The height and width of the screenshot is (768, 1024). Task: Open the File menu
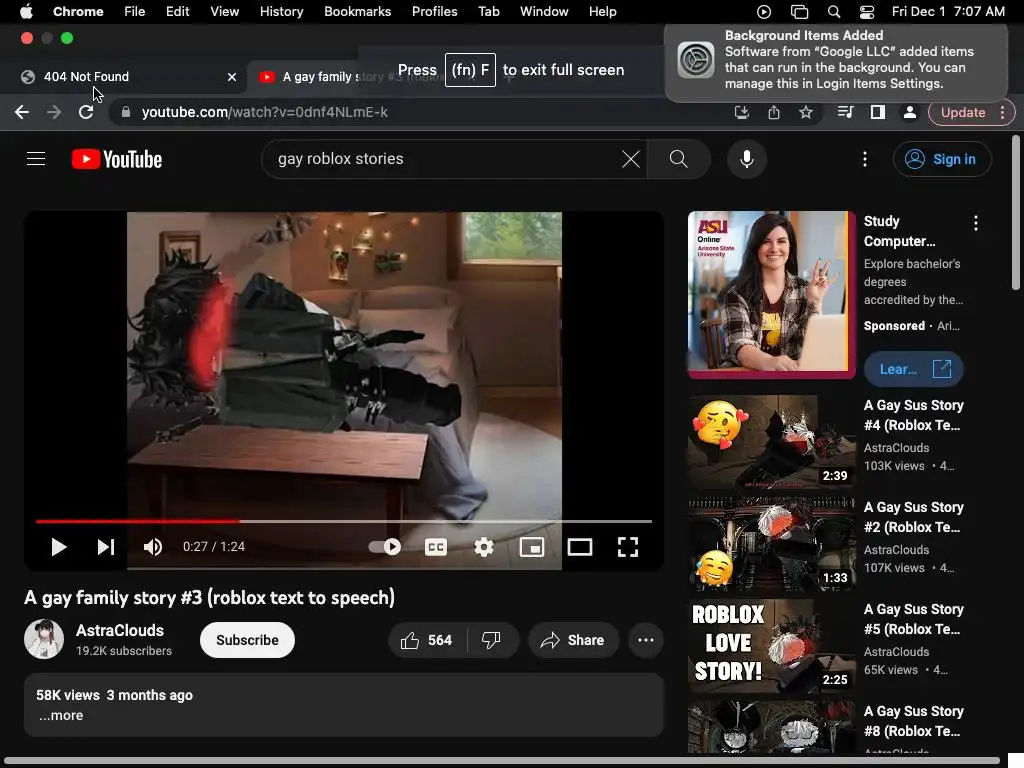pyautogui.click(x=135, y=12)
